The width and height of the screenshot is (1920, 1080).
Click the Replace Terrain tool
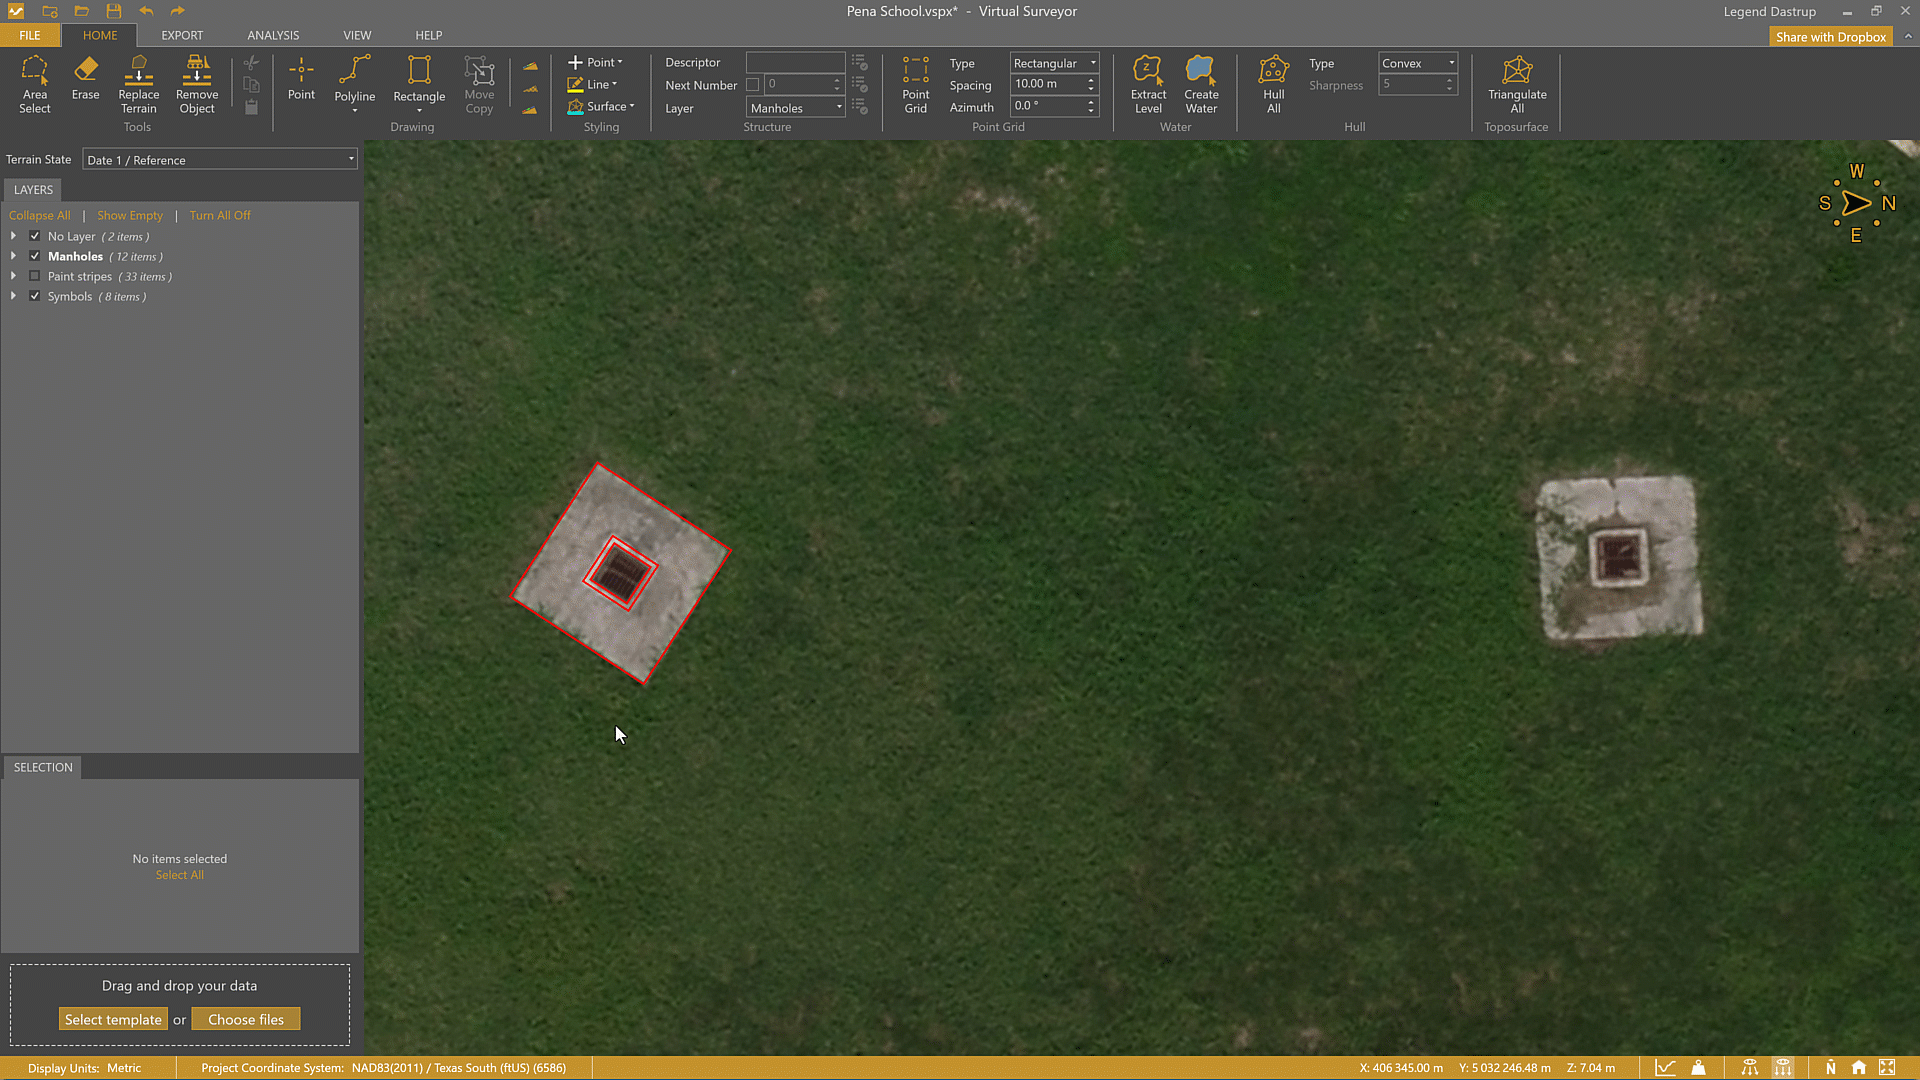coord(138,84)
